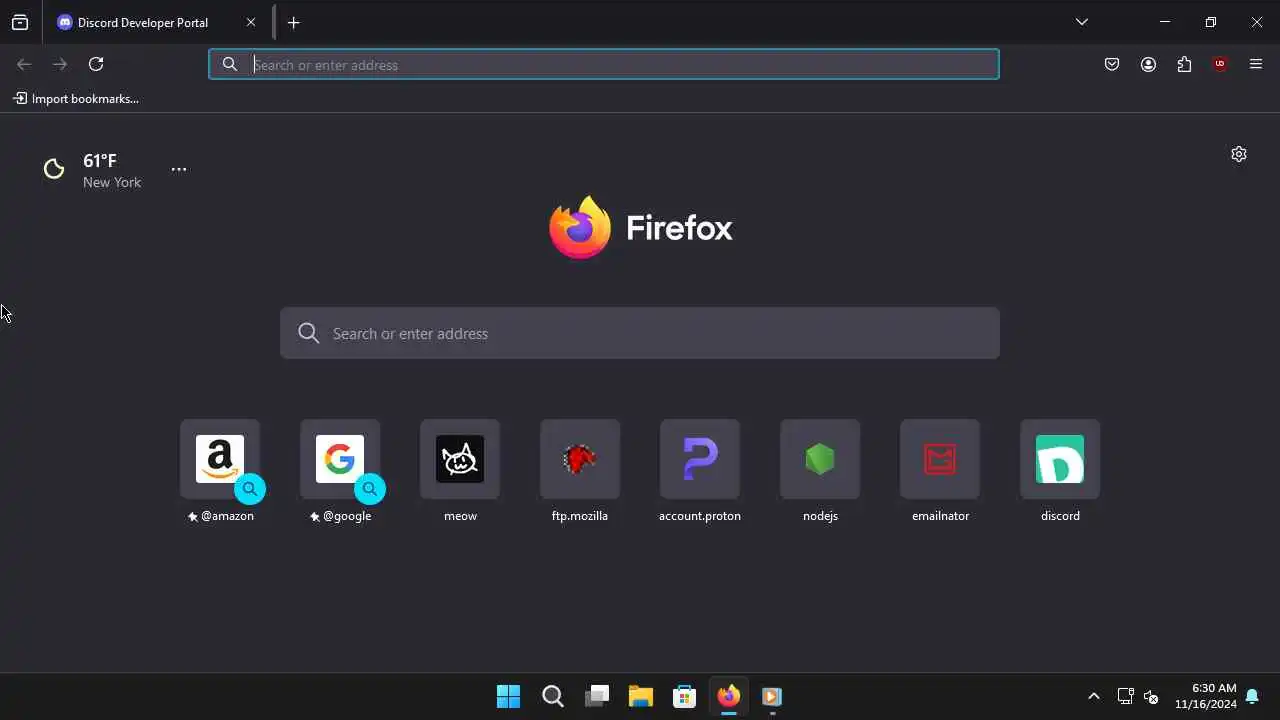Open the emailnator shortcut tile

click(x=940, y=471)
